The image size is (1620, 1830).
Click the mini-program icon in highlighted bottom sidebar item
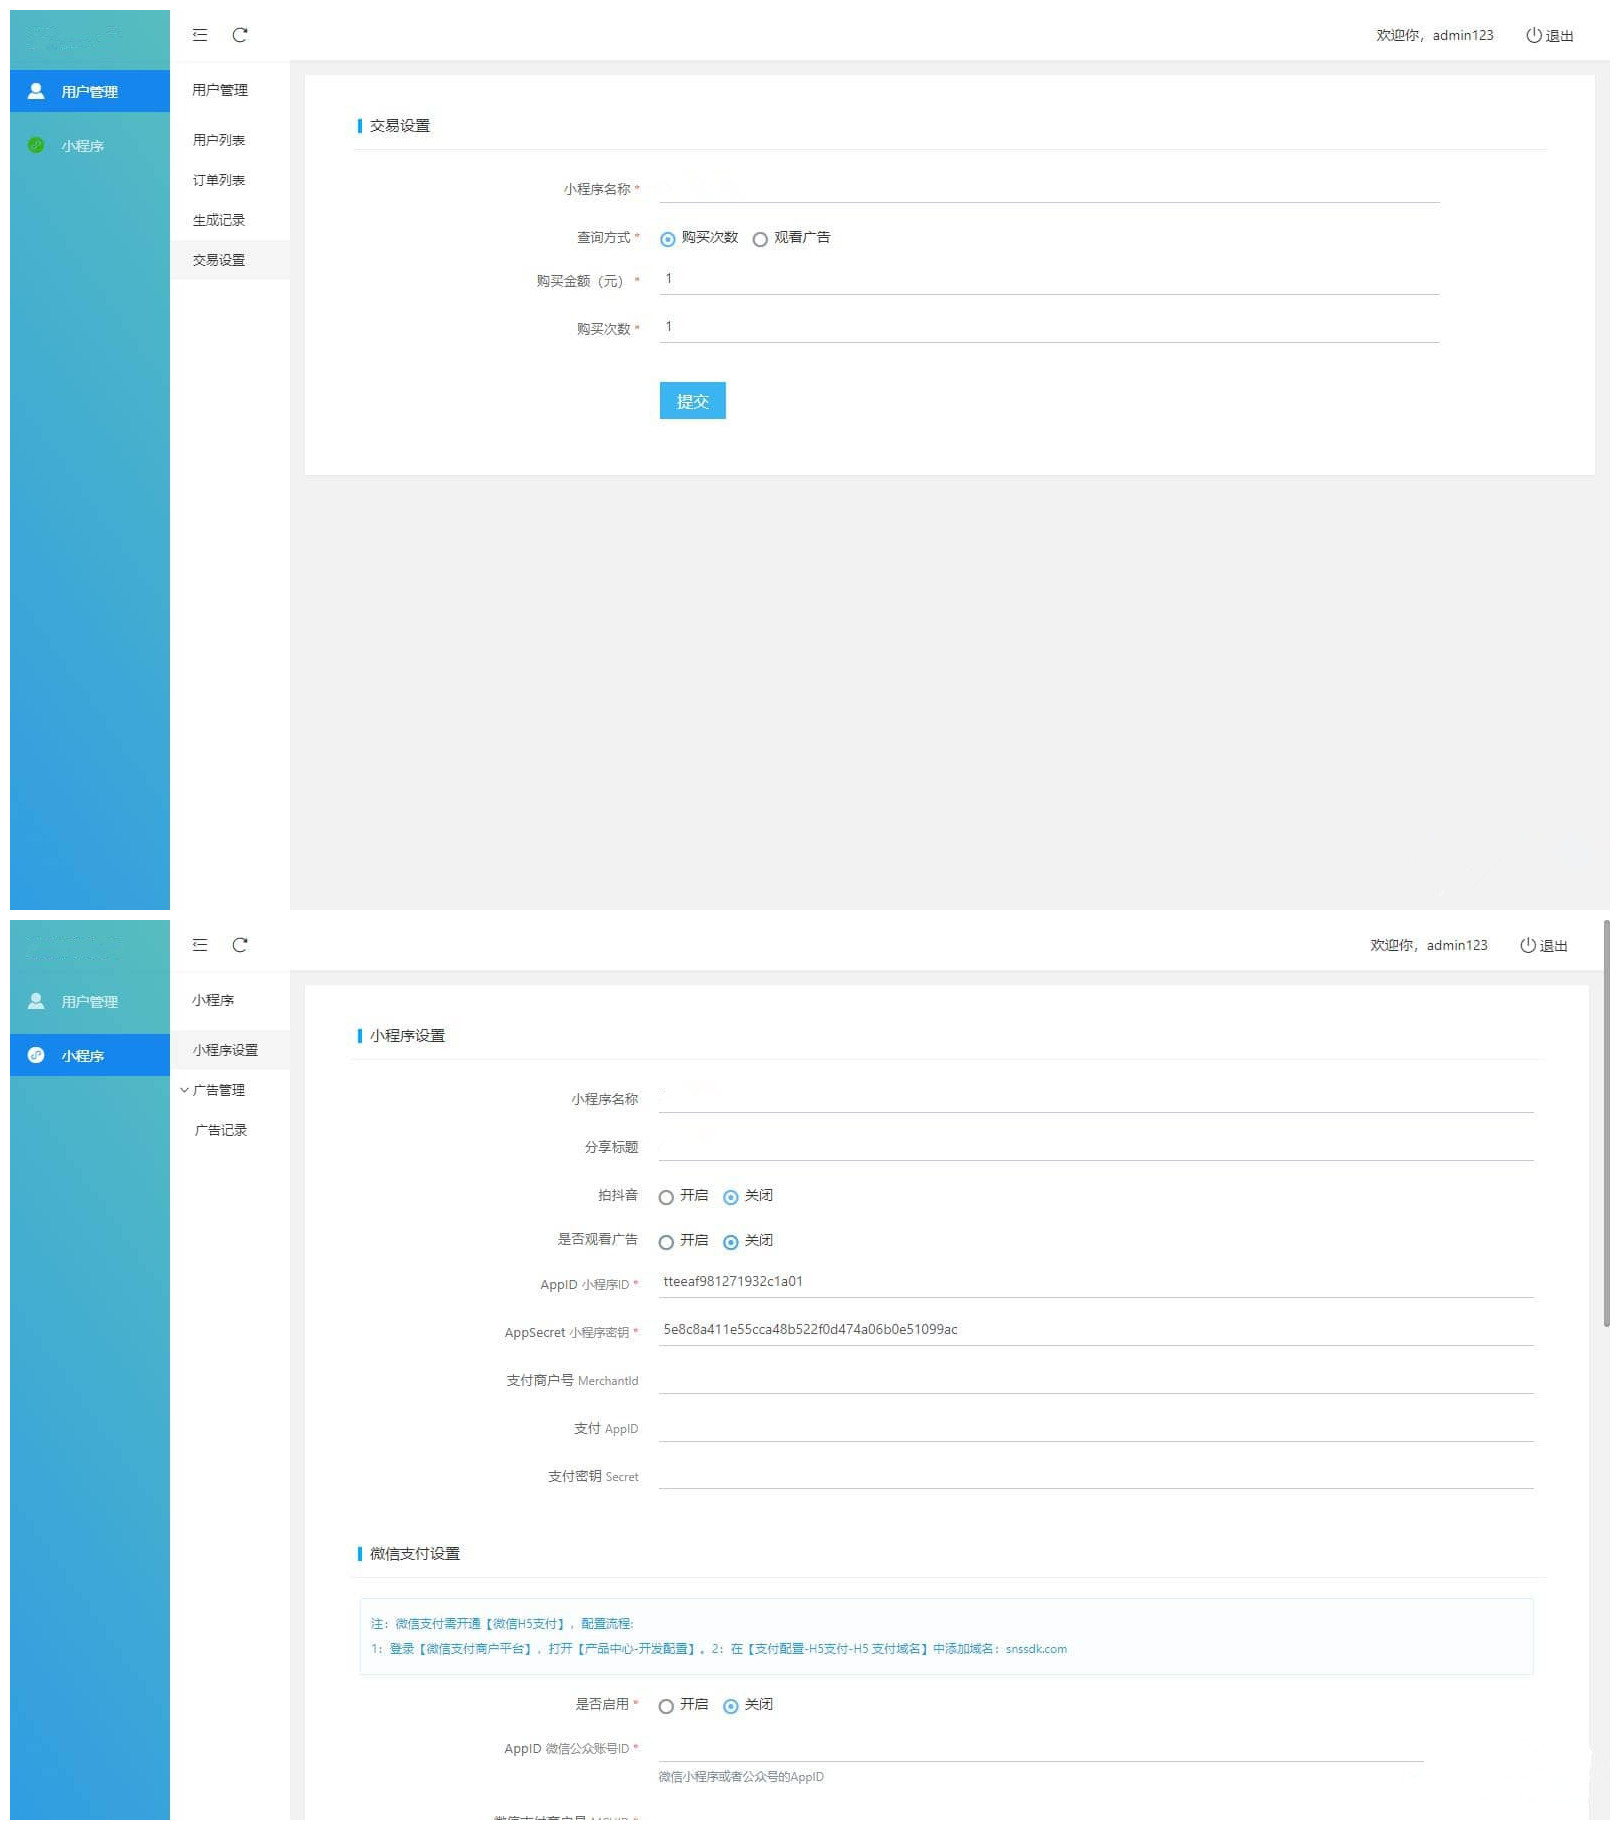point(36,1055)
